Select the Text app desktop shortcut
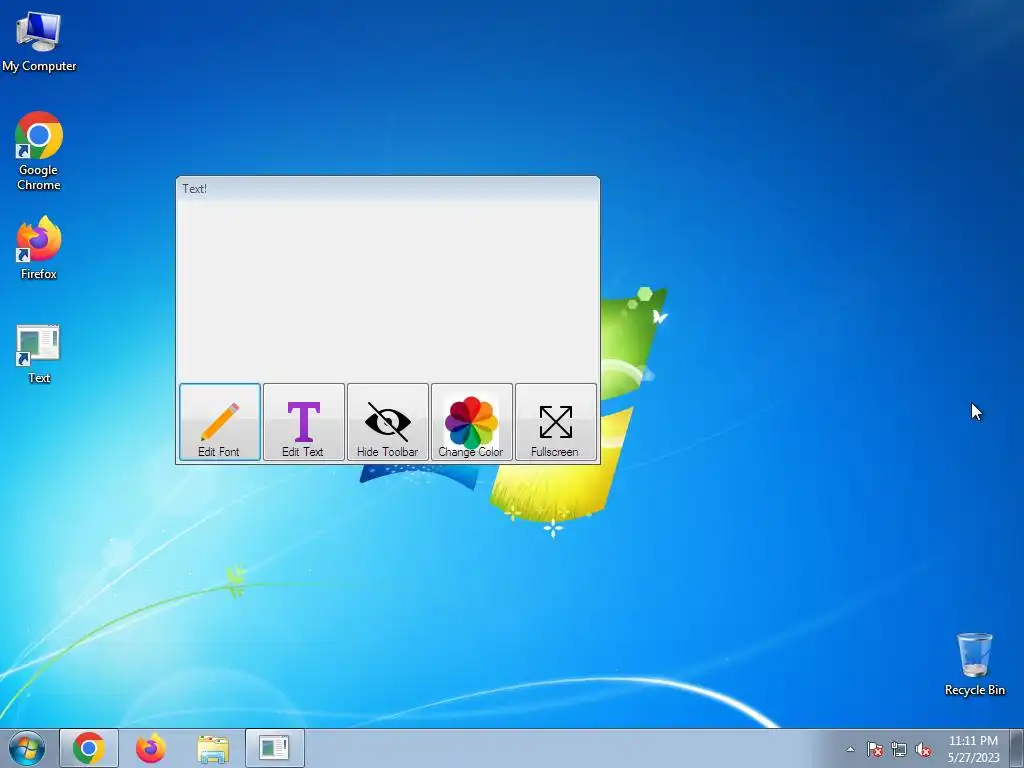 [x=39, y=354]
